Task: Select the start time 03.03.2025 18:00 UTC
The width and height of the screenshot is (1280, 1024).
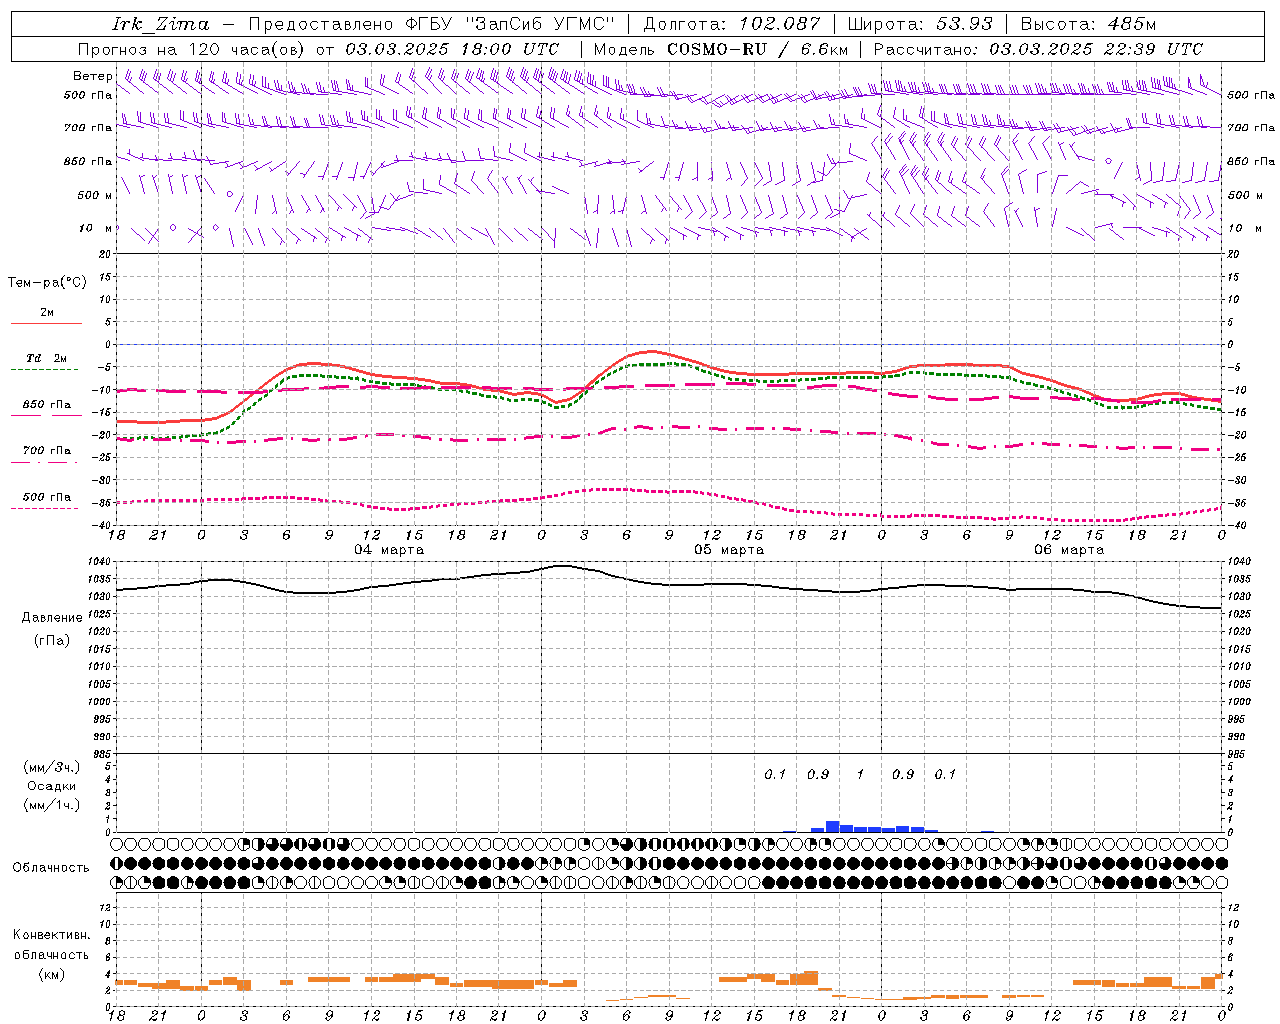Action: (452, 49)
